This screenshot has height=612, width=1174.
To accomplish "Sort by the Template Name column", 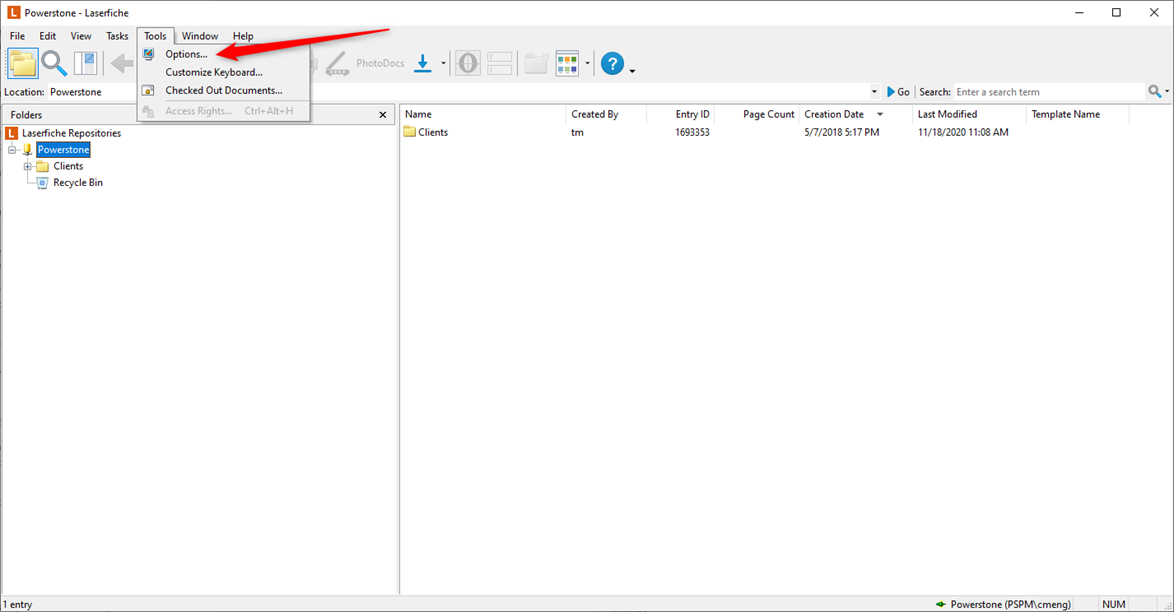I will (x=1077, y=114).
